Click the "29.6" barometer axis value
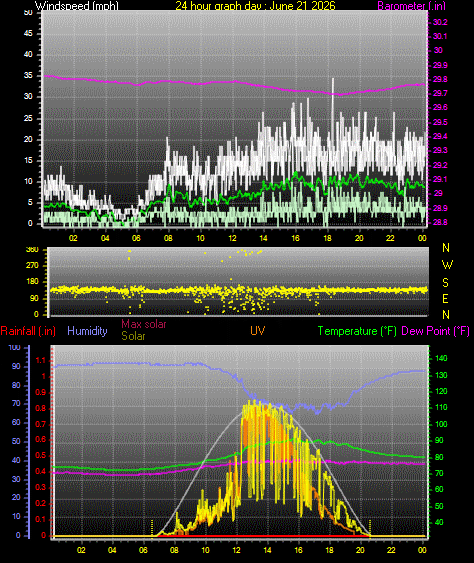The height and width of the screenshot is (563, 474). 440,107
